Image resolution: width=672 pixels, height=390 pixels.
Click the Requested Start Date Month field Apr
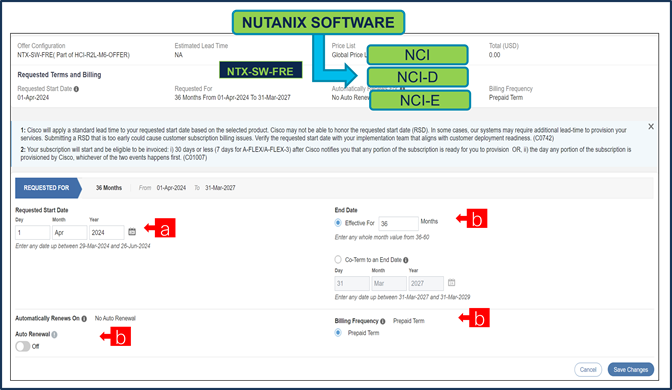click(x=69, y=233)
